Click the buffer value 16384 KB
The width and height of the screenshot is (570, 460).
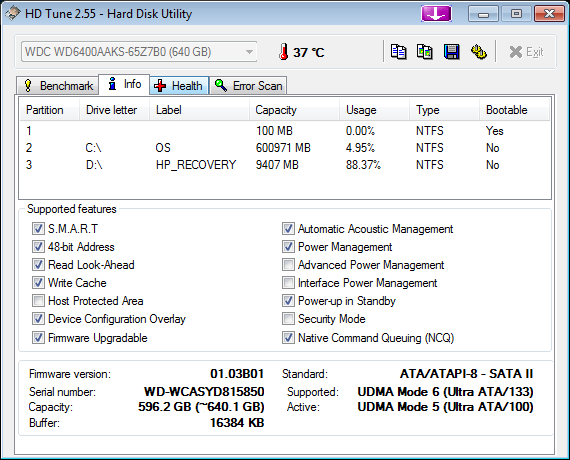[237, 423]
